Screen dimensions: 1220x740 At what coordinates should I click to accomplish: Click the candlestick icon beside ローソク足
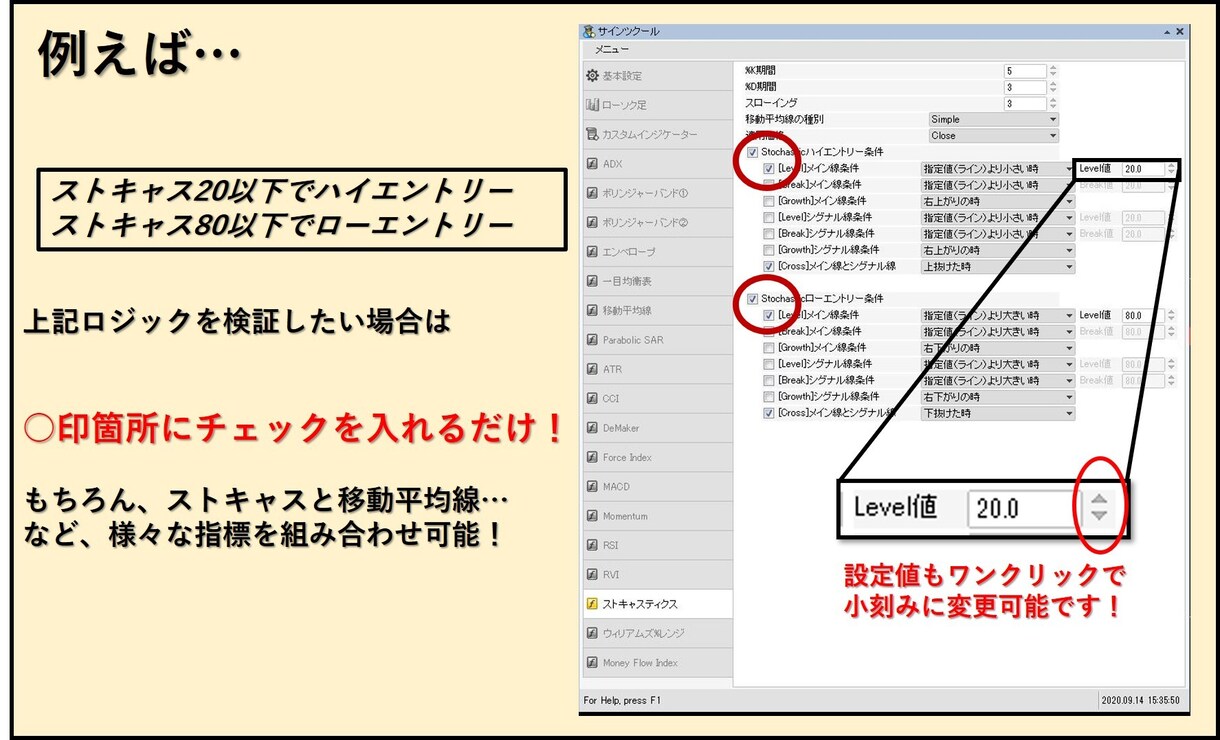click(x=592, y=105)
